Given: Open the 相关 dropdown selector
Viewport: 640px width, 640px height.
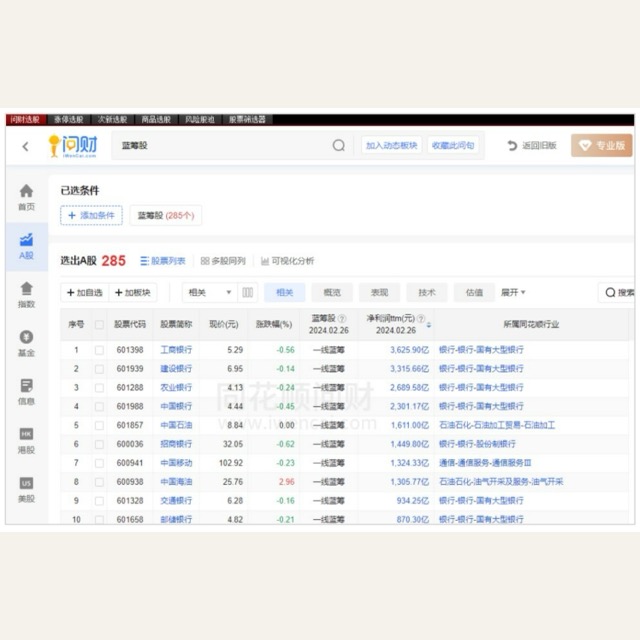Looking at the screenshot, I should coord(210,292).
